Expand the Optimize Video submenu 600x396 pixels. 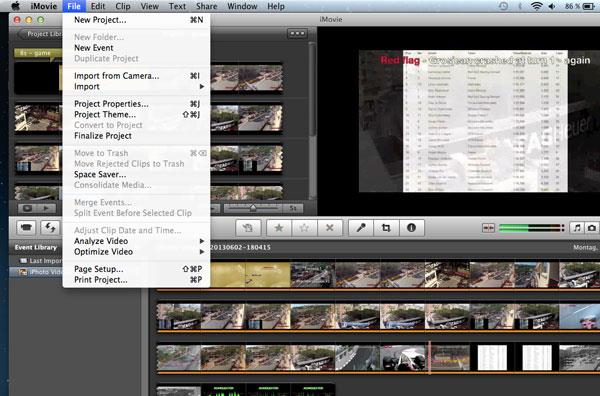tap(136, 252)
